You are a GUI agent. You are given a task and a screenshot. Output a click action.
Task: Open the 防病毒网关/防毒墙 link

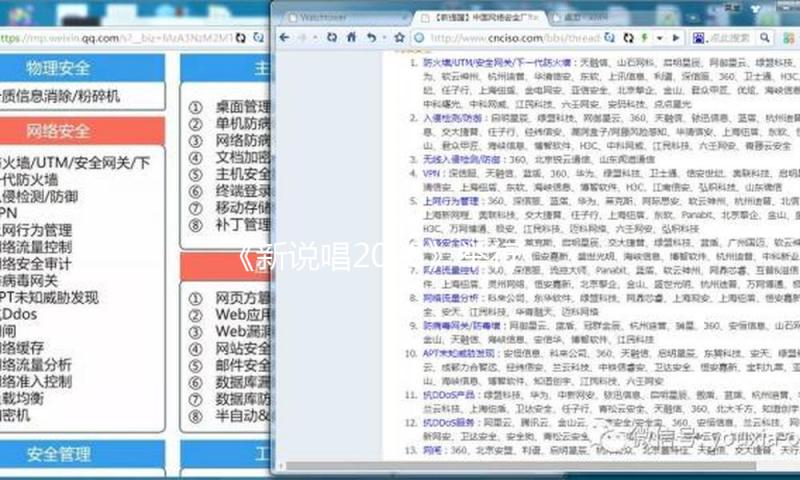pyautogui.click(x=461, y=325)
